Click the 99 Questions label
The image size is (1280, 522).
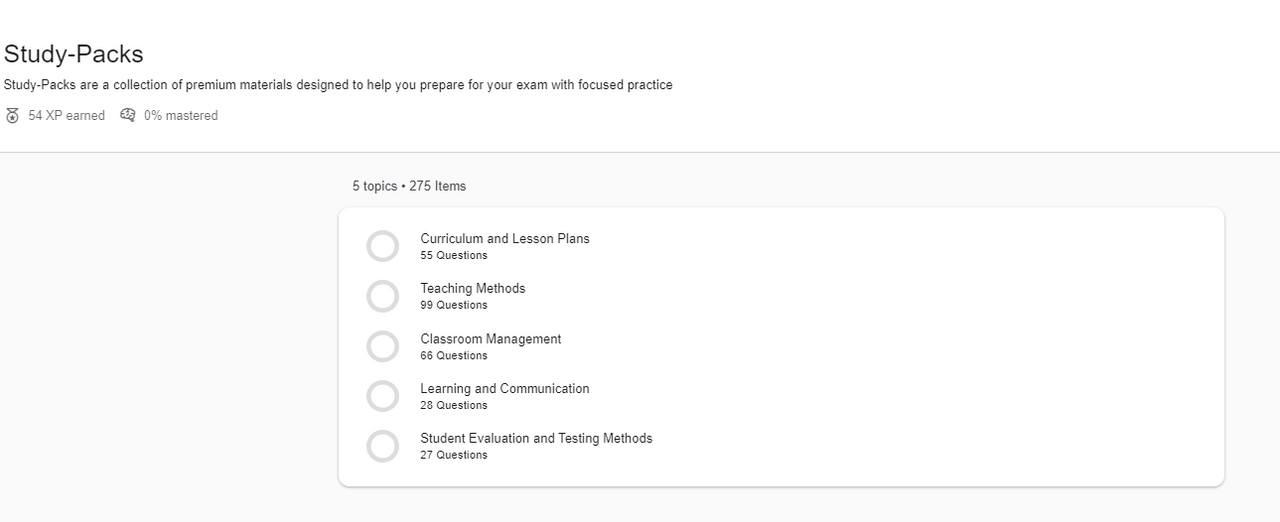tap(454, 306)
